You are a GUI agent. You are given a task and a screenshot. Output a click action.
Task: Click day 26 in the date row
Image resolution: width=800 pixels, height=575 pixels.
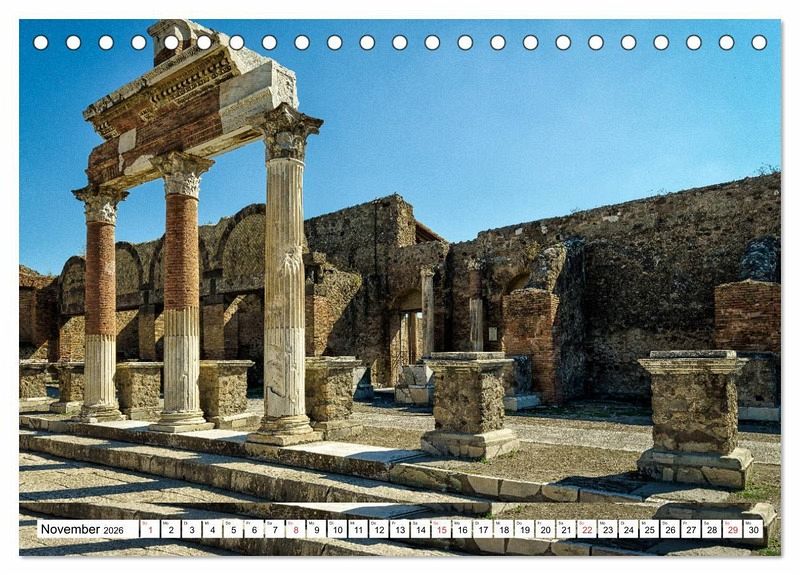670,529
